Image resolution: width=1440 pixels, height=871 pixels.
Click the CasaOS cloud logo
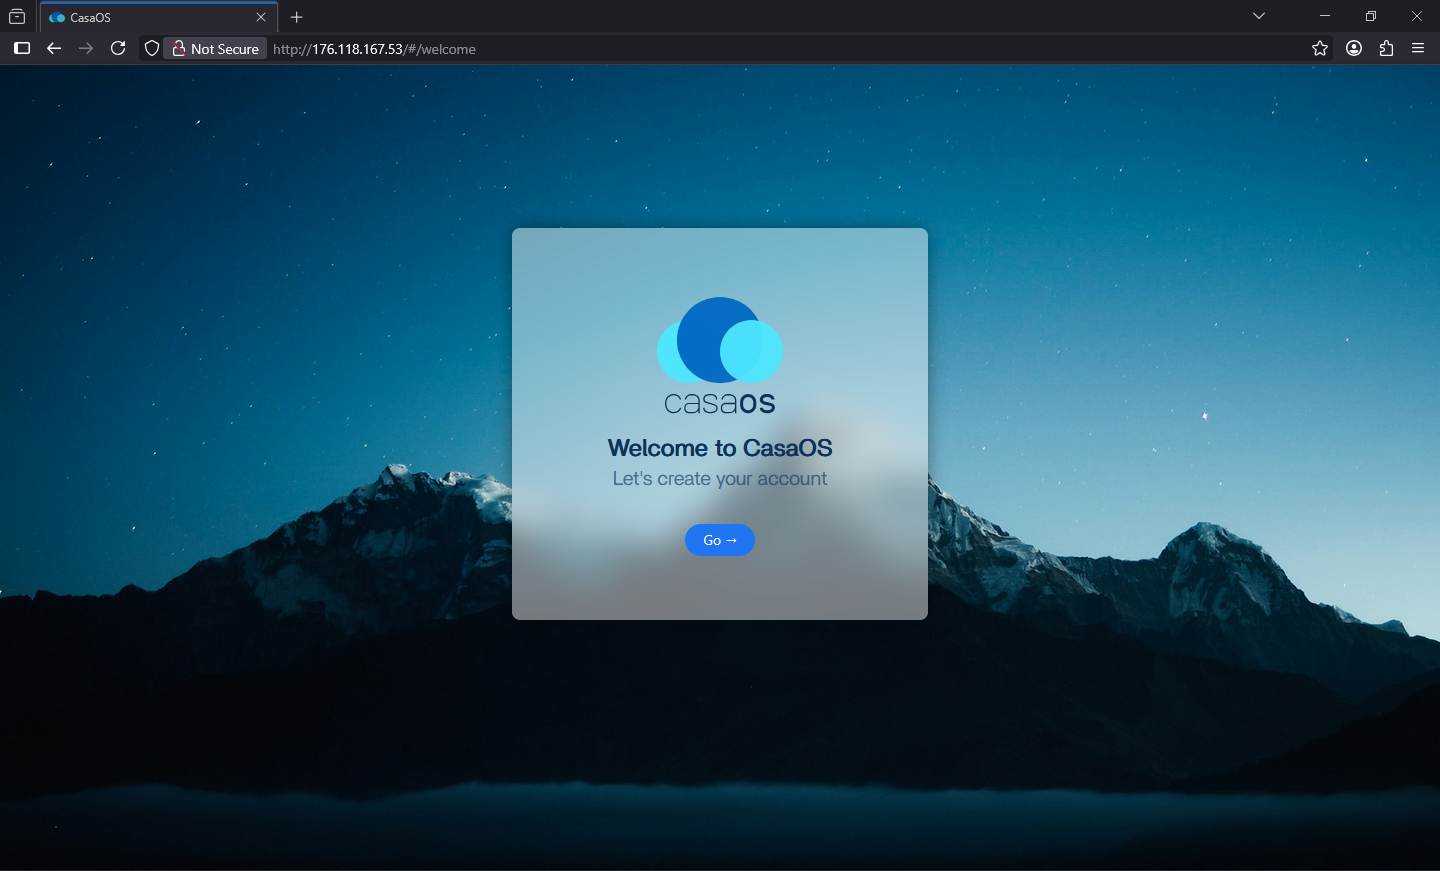click(720, 341)
